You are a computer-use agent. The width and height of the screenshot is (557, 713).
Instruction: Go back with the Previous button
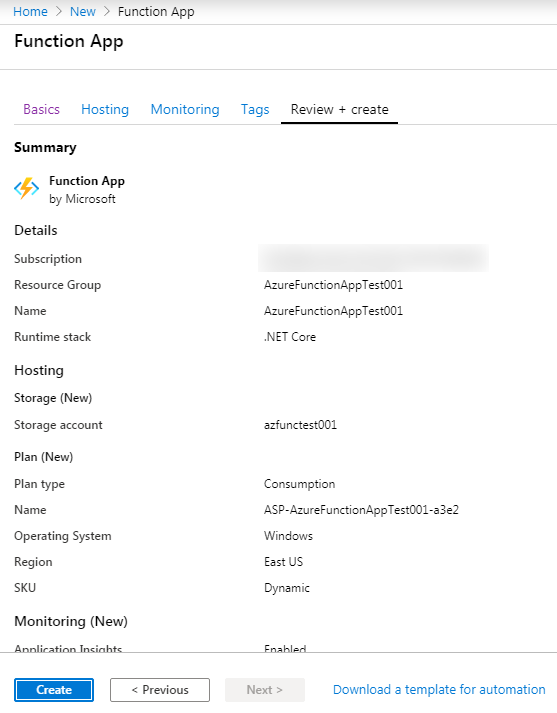[160, 690]
